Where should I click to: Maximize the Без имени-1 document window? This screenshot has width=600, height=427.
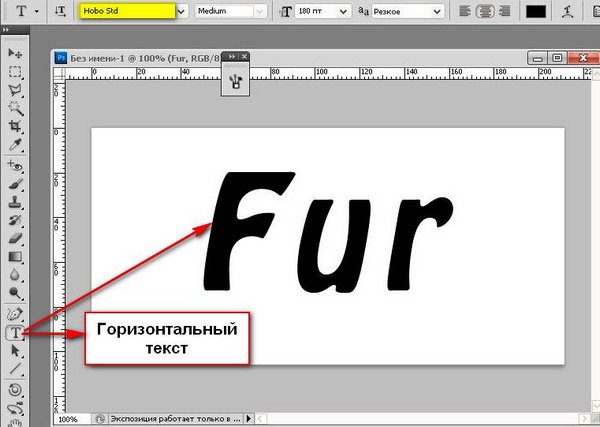point(558,59)
